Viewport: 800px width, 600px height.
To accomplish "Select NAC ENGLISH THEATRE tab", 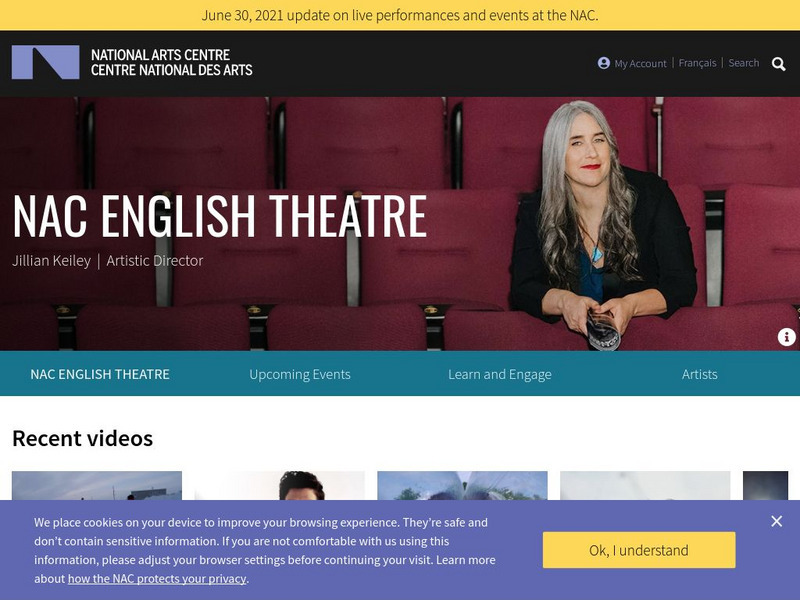I will [100, 374].
